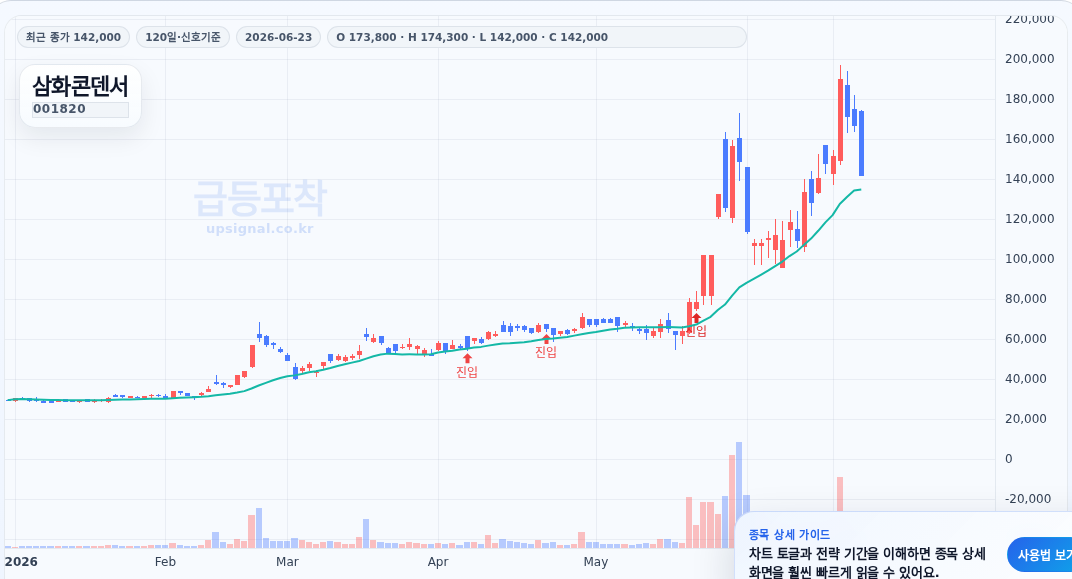Click the 최근 종가 142,000 chip
The width and height of the screenshot is (1072, 579).
[x=73, y=37]
